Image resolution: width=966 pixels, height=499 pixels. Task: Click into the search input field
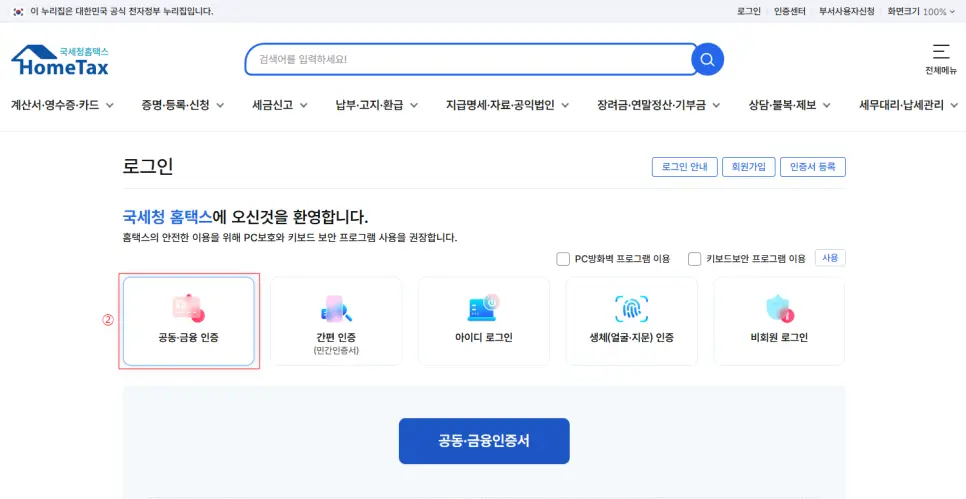468,59
